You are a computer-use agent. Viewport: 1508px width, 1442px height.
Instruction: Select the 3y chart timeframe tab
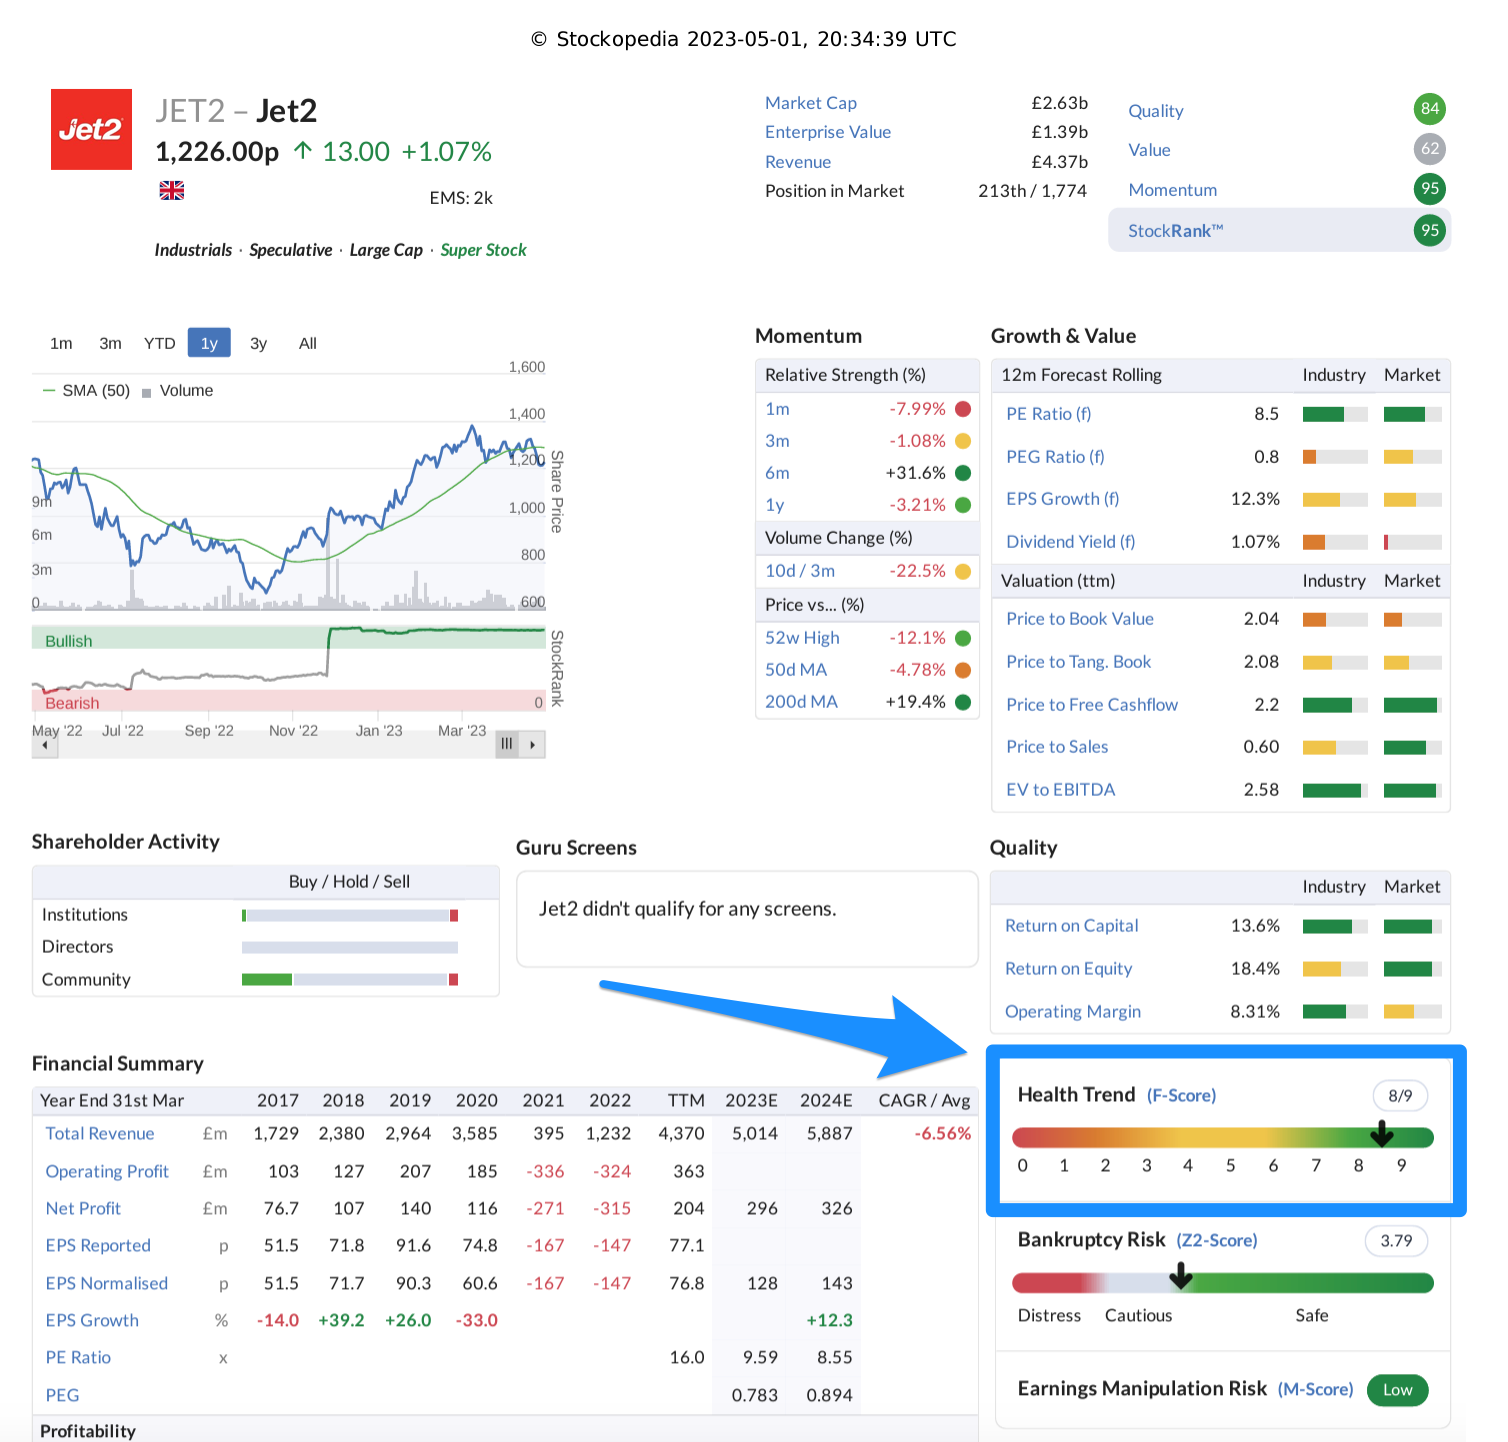258,342
